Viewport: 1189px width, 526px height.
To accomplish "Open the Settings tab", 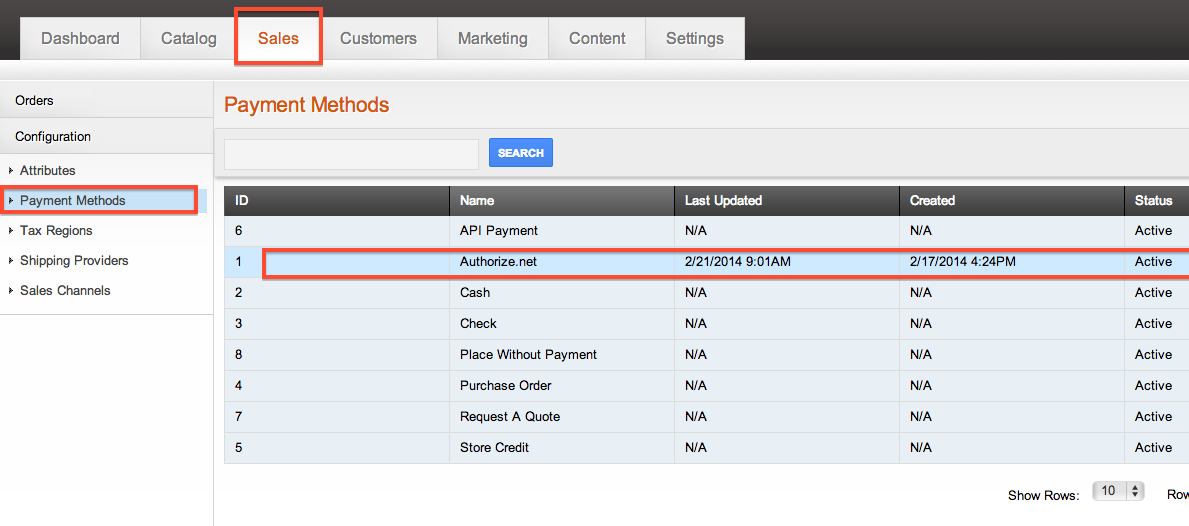I will [x=695, y=38].
